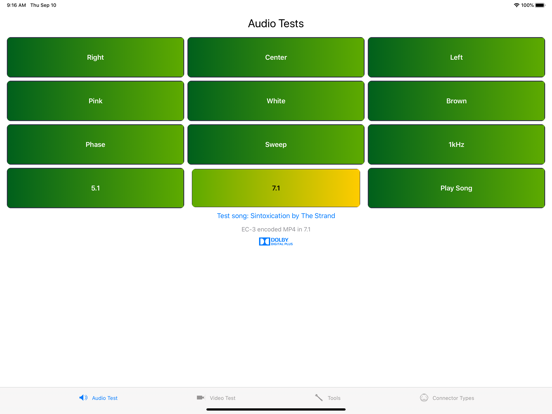Viewport: 552px width, 414px height.
Task: Open the Tools tab
Action: coord(327,398)
